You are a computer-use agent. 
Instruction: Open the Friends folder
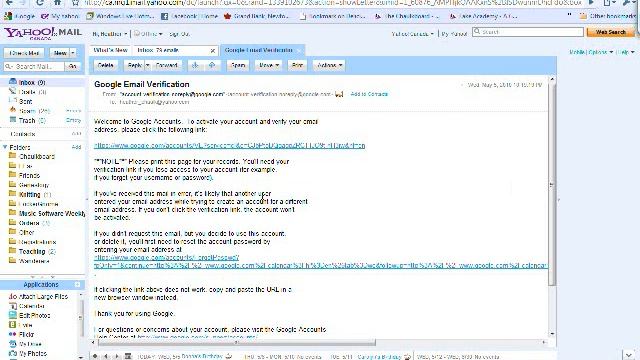click(24, 176)
